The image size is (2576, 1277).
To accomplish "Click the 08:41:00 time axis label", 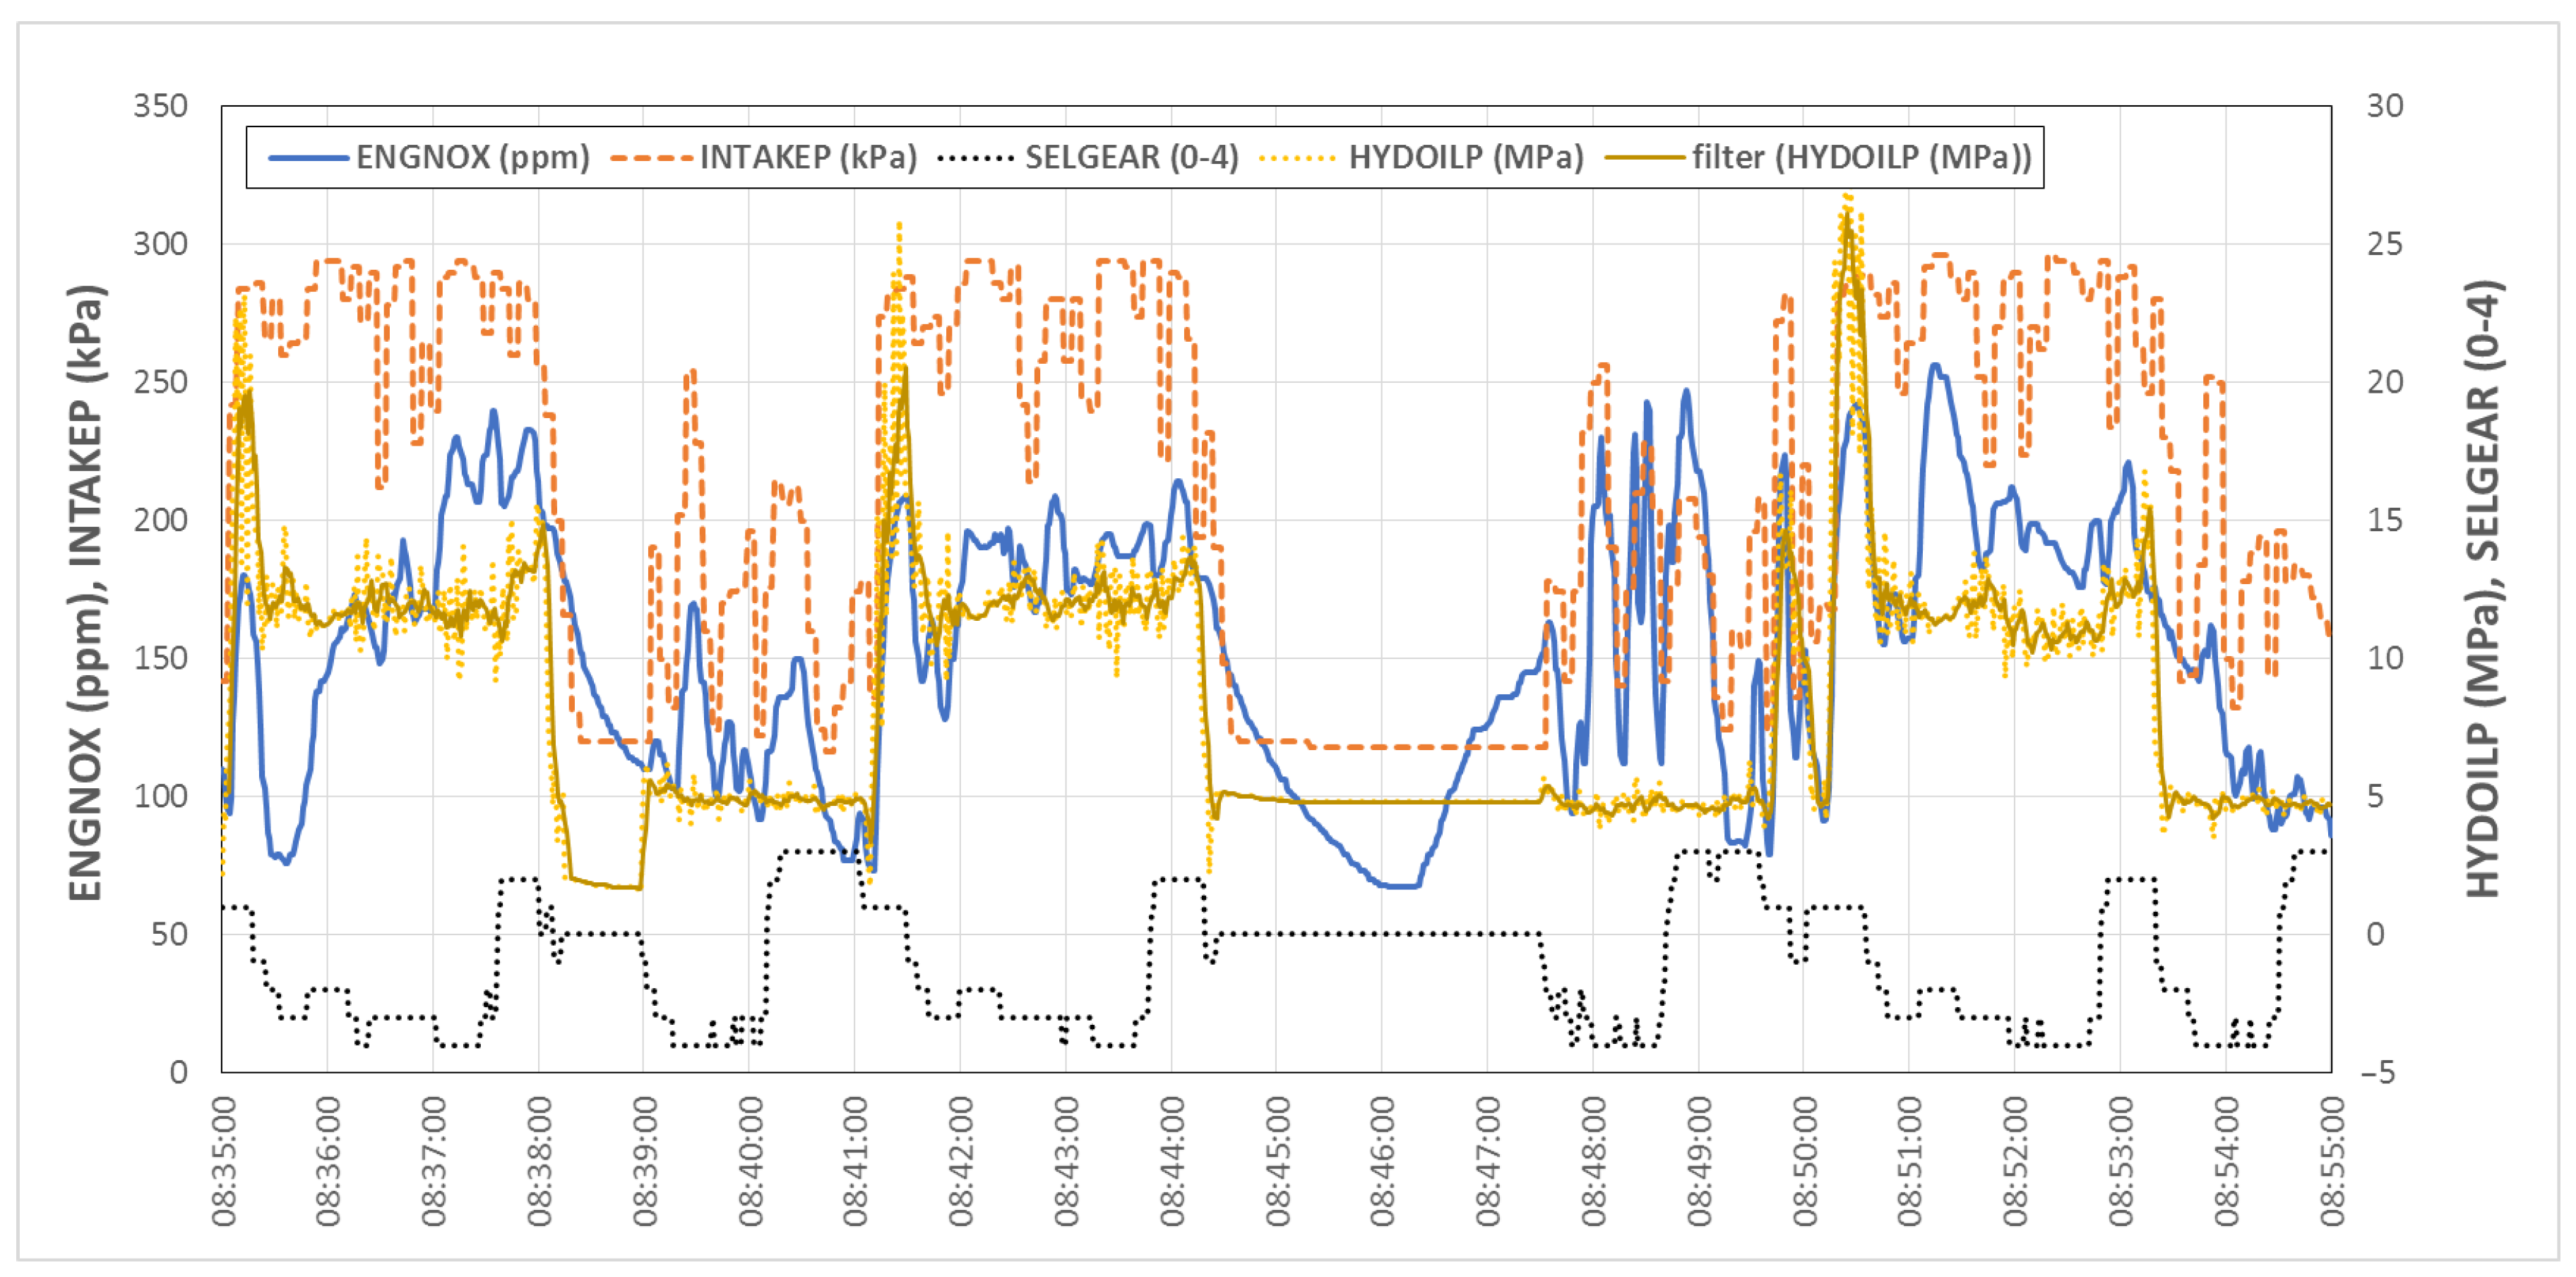I will (856, 1161).
